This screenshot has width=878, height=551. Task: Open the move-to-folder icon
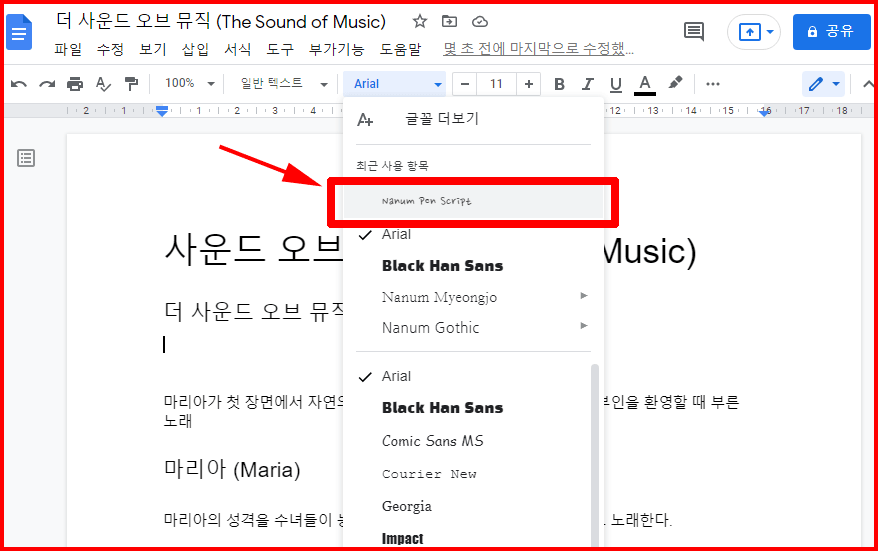[449, 22]
